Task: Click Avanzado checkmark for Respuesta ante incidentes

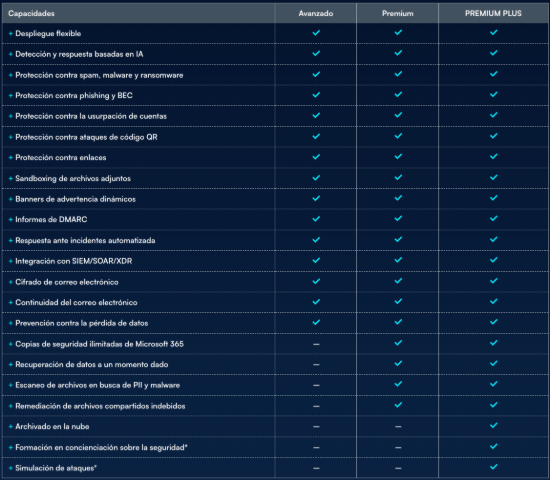Action: click(x=316, y=240)
